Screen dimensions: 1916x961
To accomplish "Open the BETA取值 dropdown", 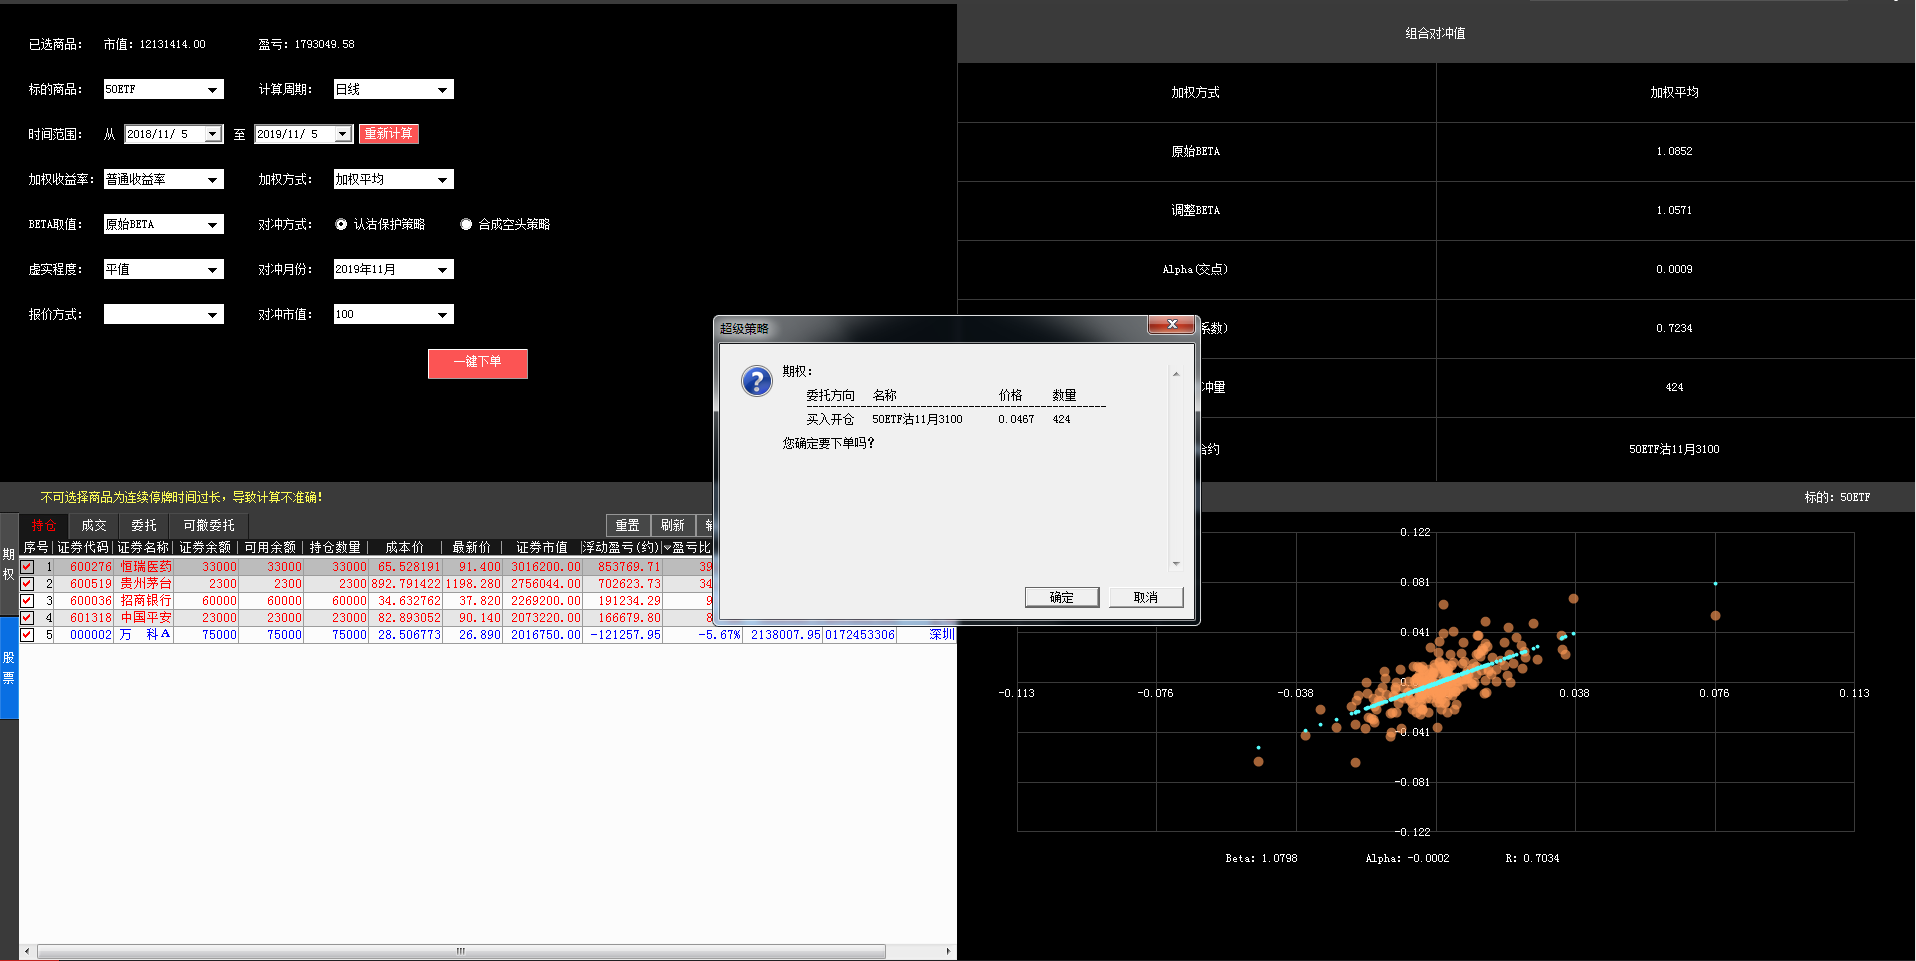I will [212, 225].
